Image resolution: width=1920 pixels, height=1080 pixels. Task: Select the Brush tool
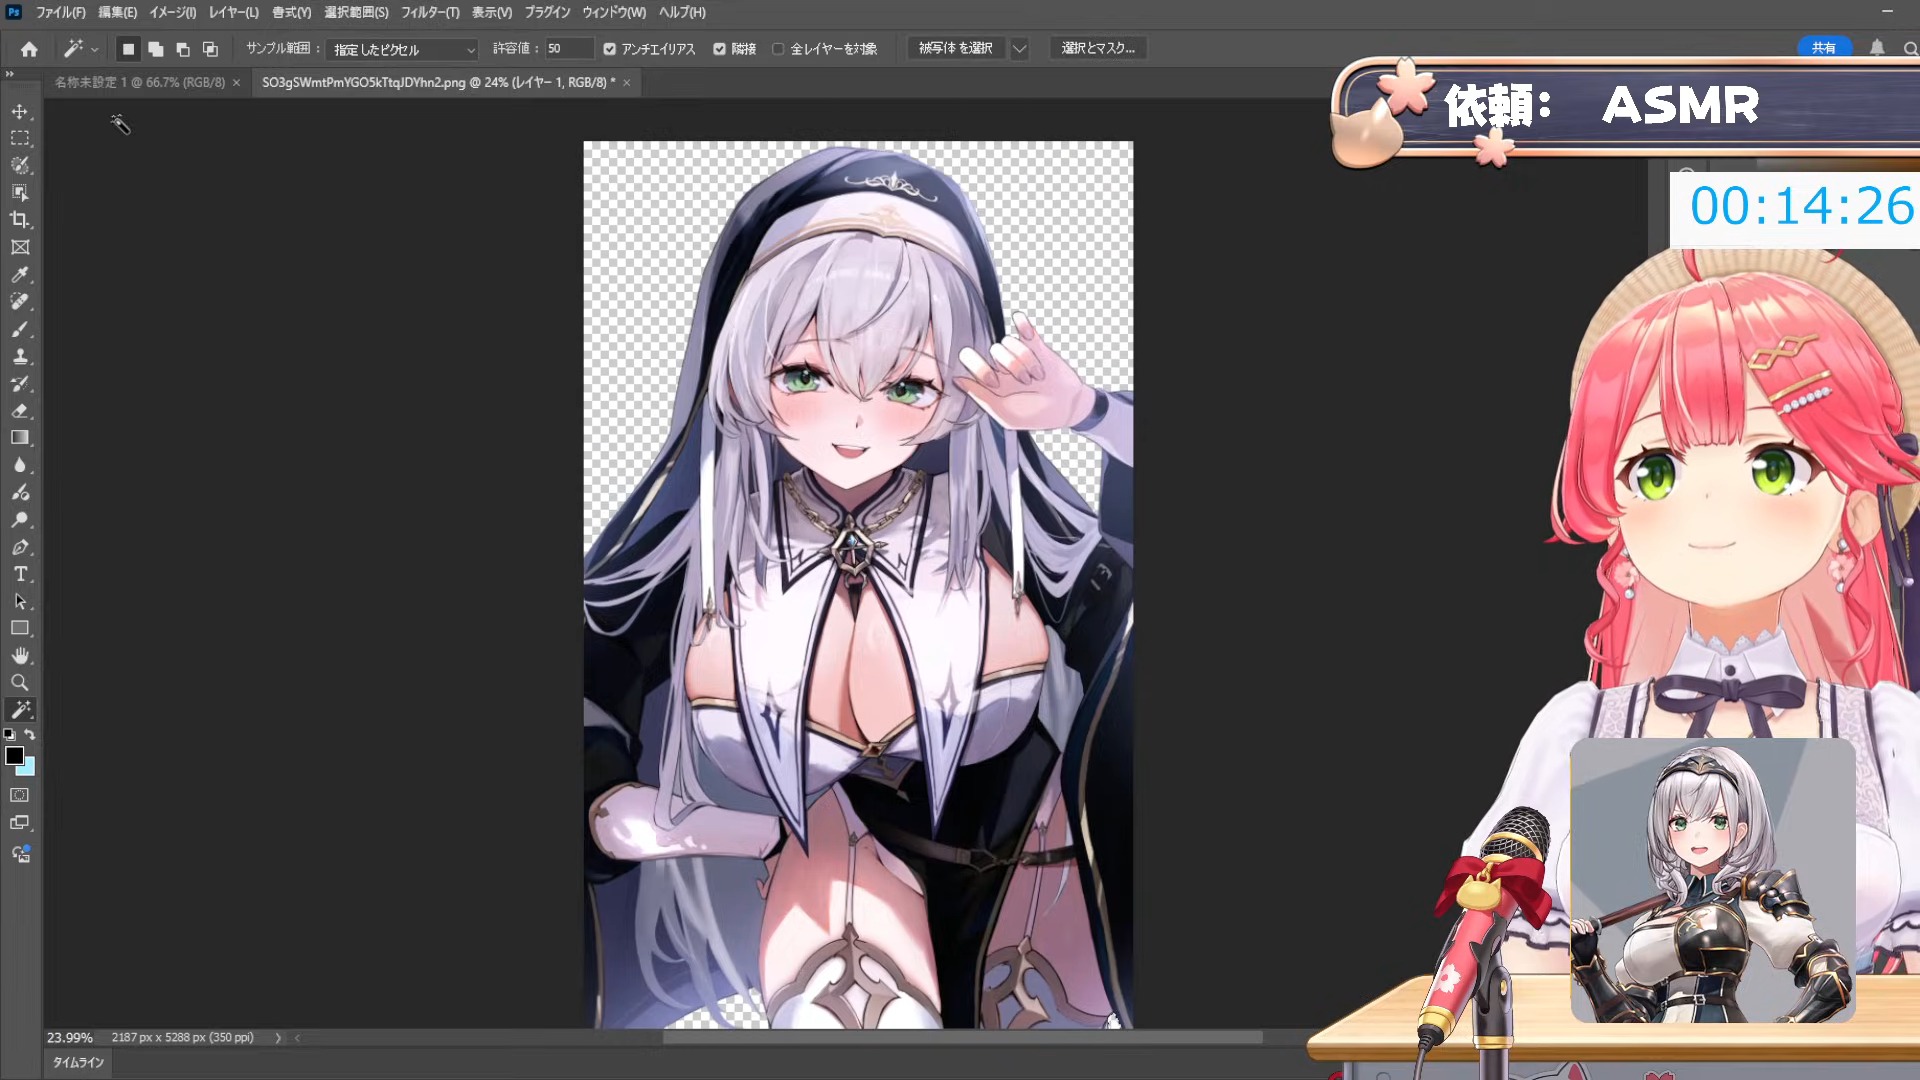click(x=20, y=329)
